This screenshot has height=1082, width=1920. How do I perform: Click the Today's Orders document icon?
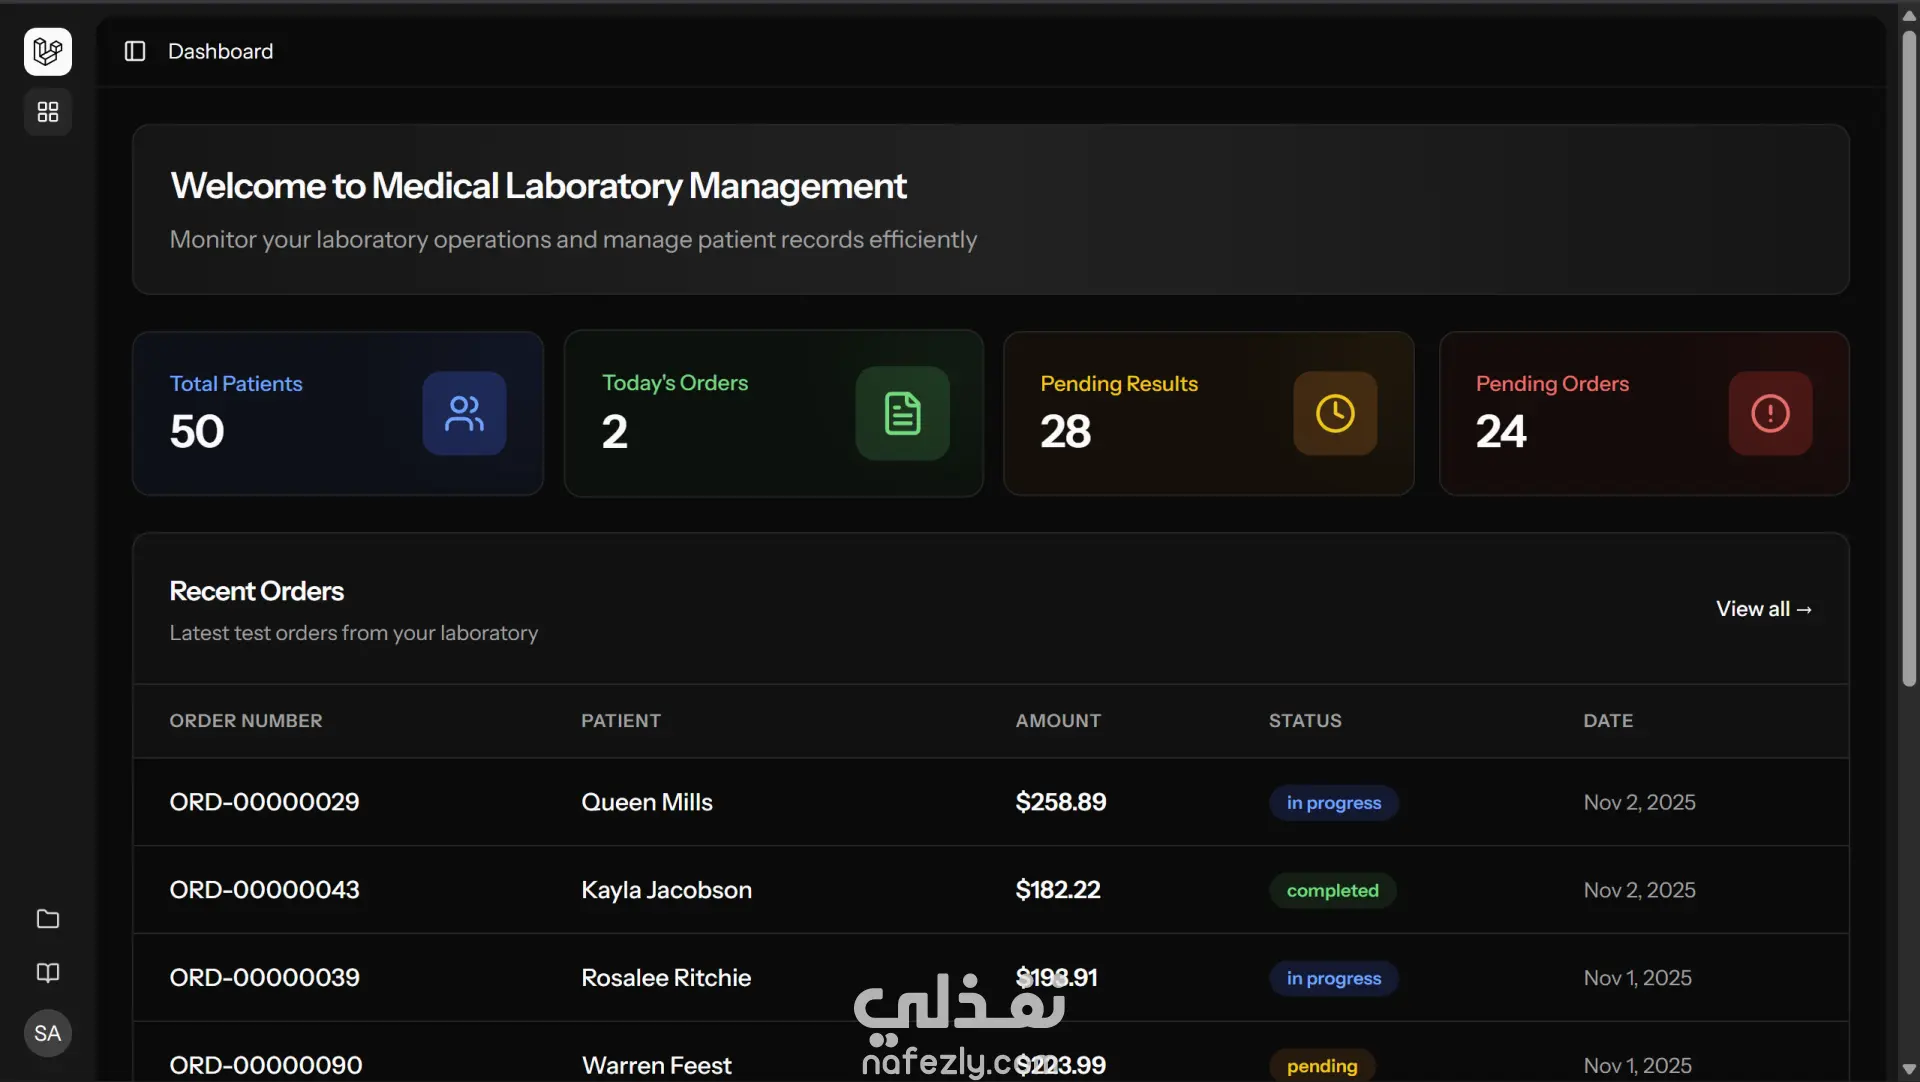[x=902, y=413]
